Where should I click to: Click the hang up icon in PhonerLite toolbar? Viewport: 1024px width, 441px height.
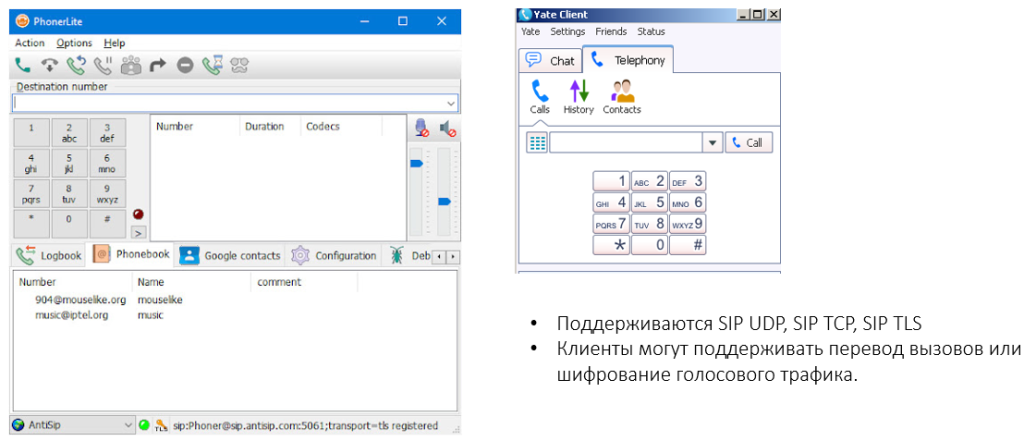tap(49, 65)
